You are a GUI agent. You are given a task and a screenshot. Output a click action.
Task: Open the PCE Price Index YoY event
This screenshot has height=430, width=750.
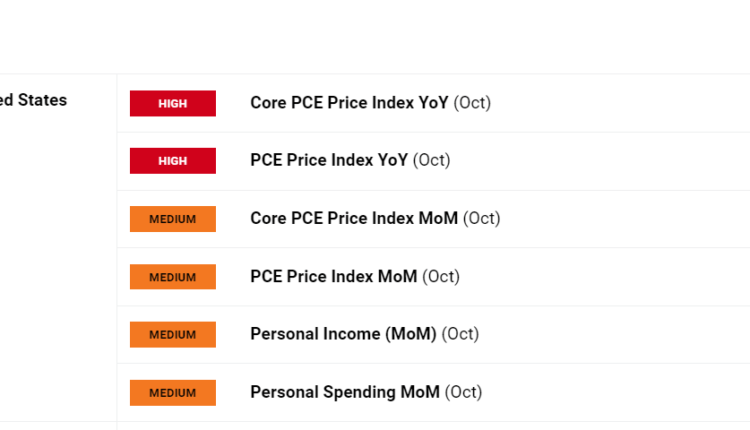(329, 161)
